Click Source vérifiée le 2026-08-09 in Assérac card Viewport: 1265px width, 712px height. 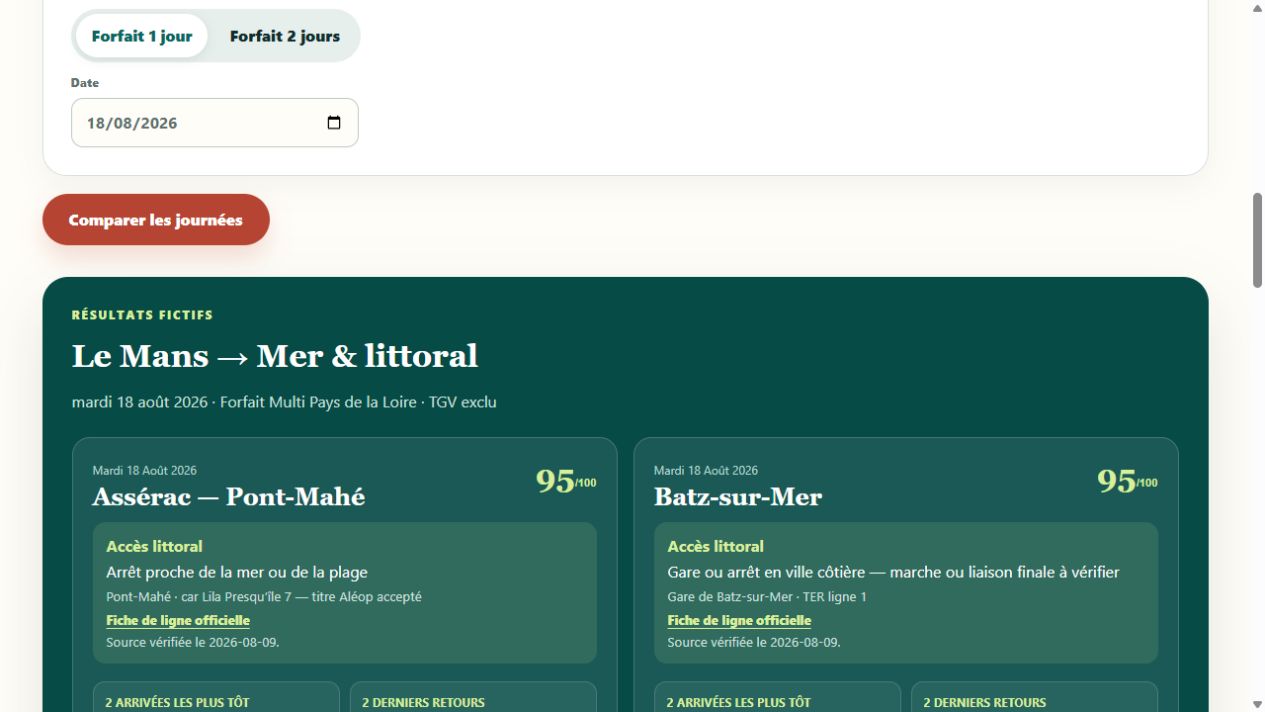coord(192,642)
